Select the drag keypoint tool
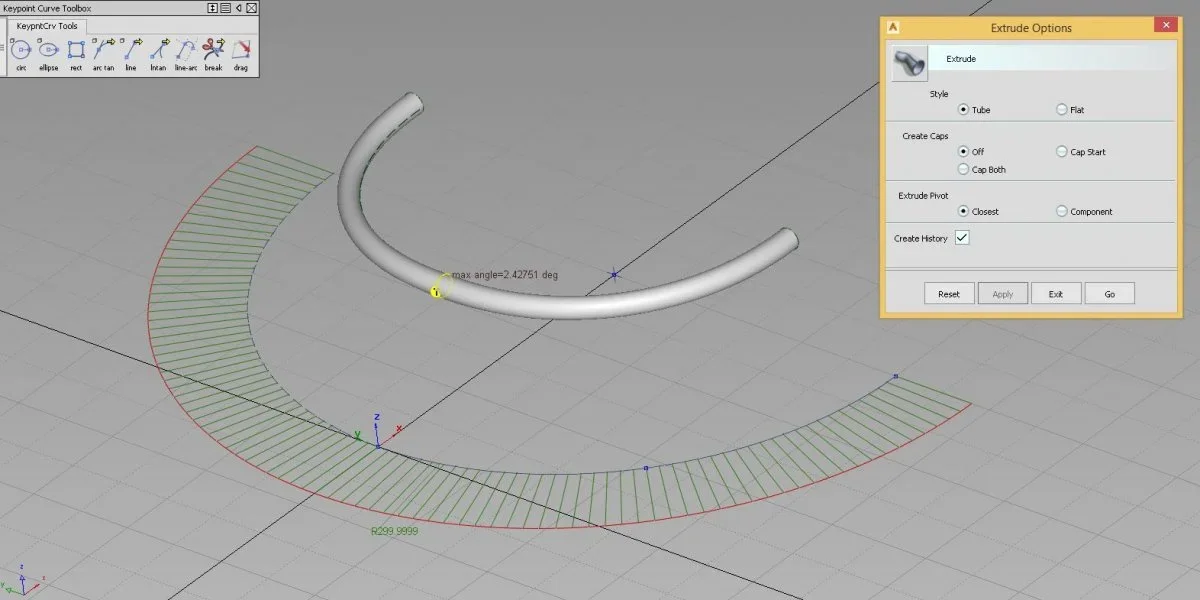This screenshot has width=1200, height=600. click(x=241, y=50)
